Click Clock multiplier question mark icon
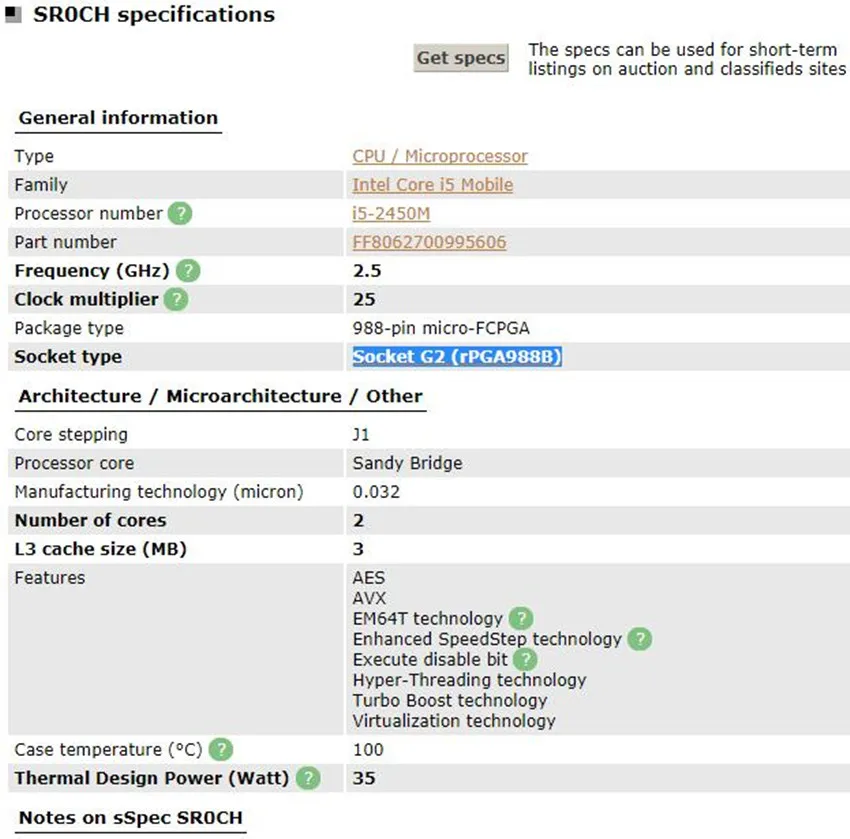The image size is (850, 839). click(x=176, y=299)
